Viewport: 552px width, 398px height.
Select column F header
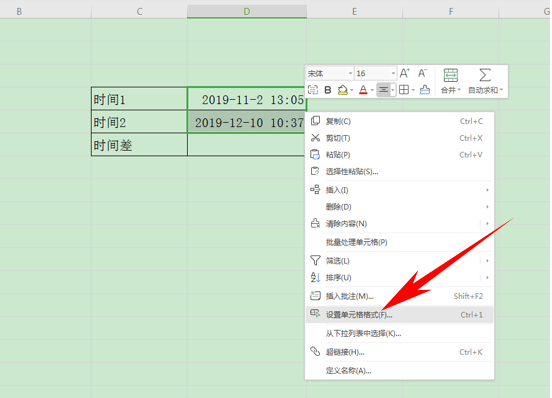tap(451, 11)
